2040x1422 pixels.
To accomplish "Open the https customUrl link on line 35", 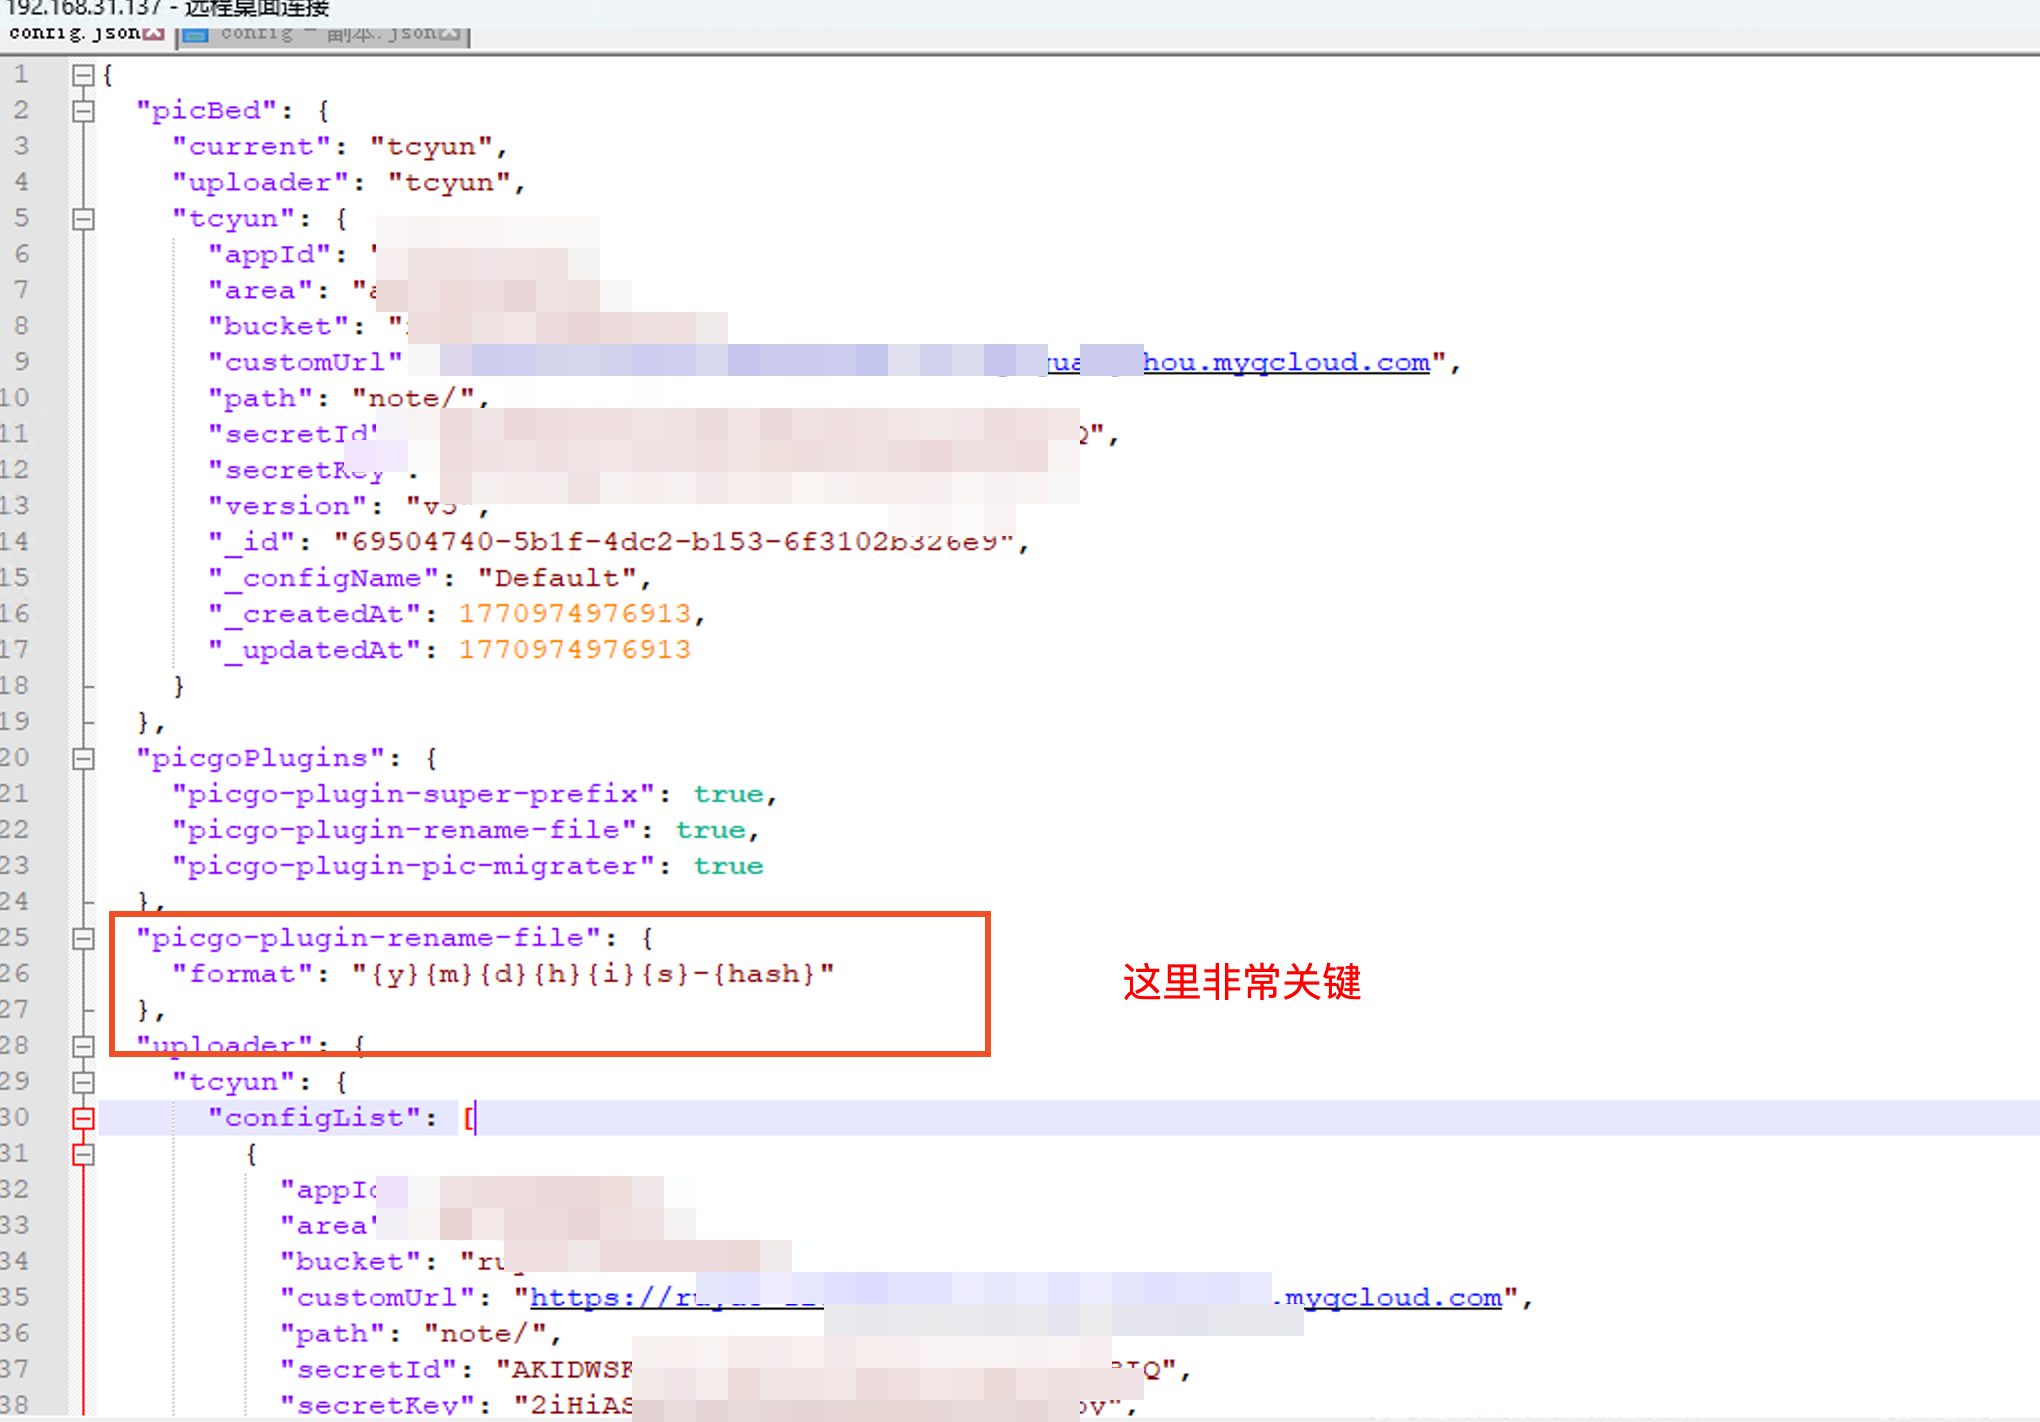I will tap(1016, 1298).
